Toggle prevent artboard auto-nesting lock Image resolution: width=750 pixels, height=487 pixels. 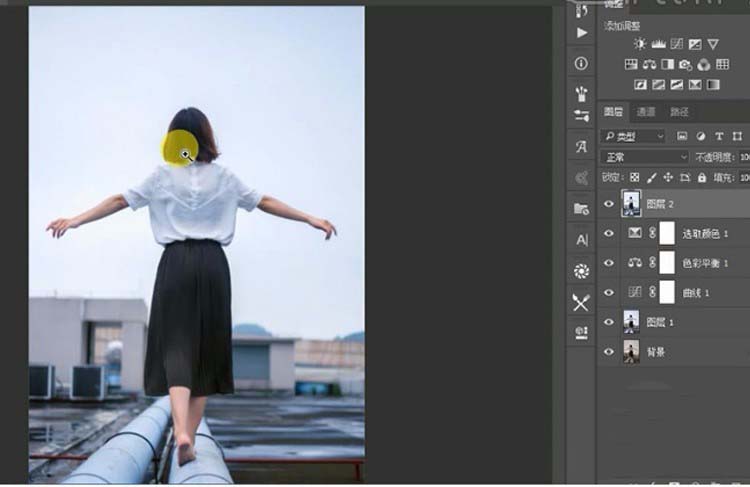coord(685,177)
